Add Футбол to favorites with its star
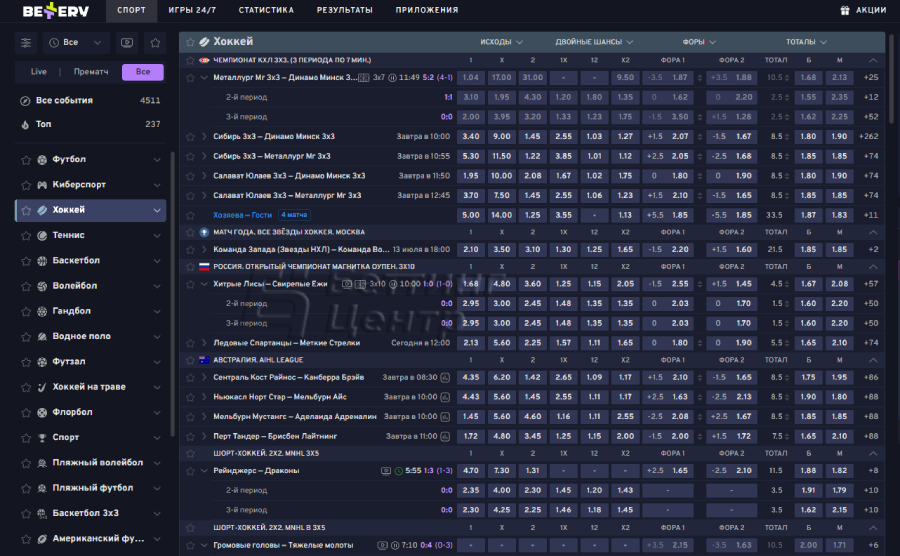The image size is (900, 556). coord(26,160)
